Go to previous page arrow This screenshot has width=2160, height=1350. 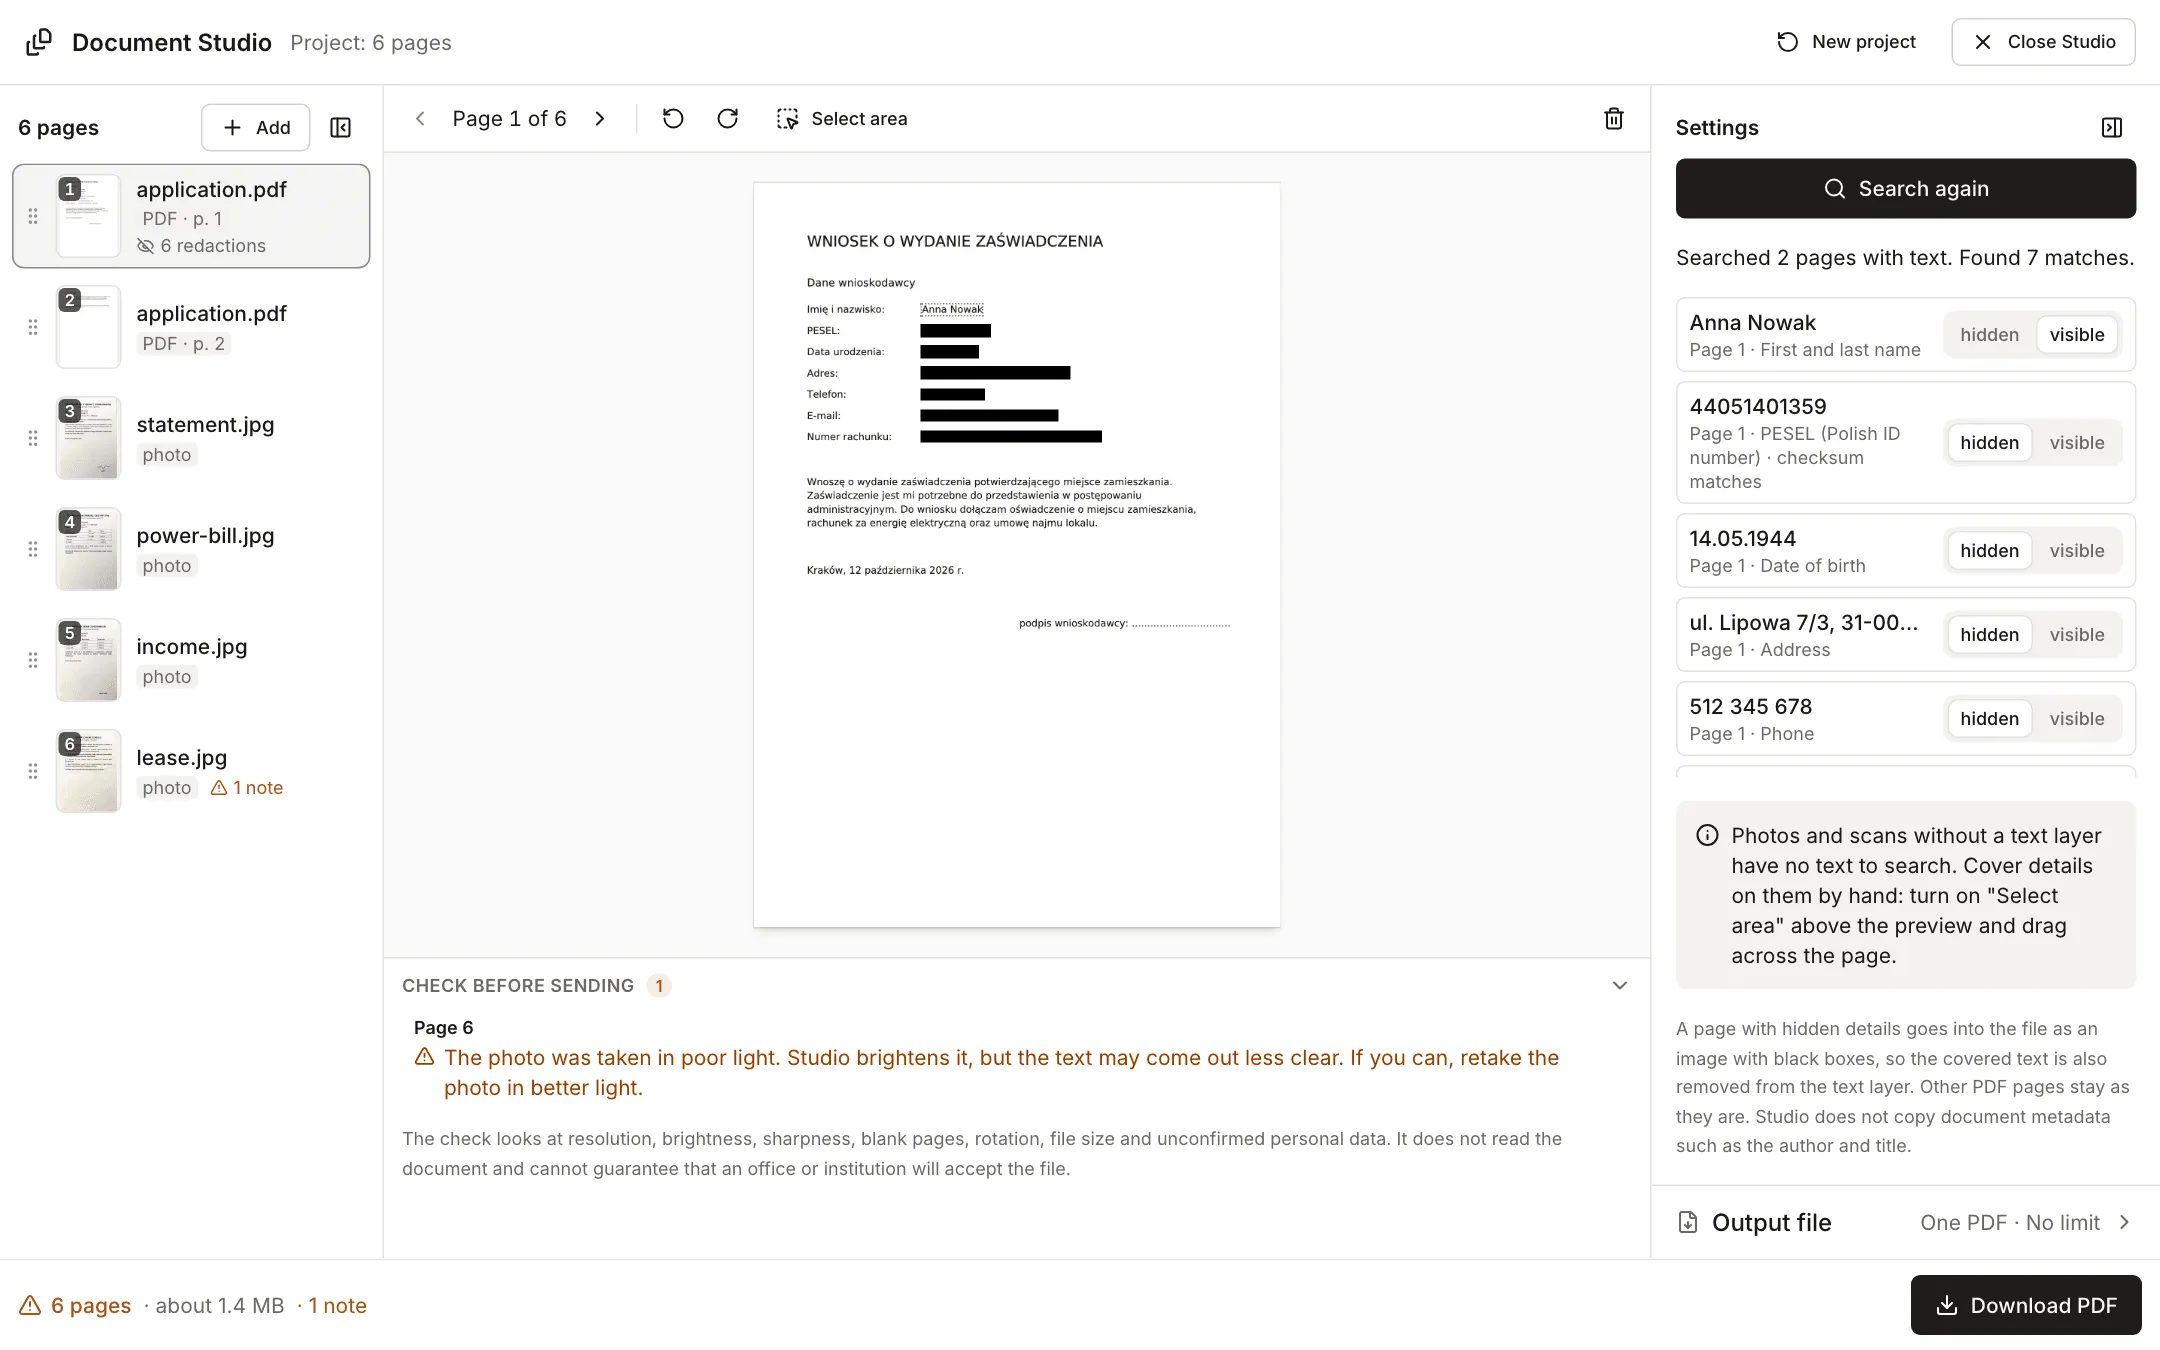coord(421,119)
